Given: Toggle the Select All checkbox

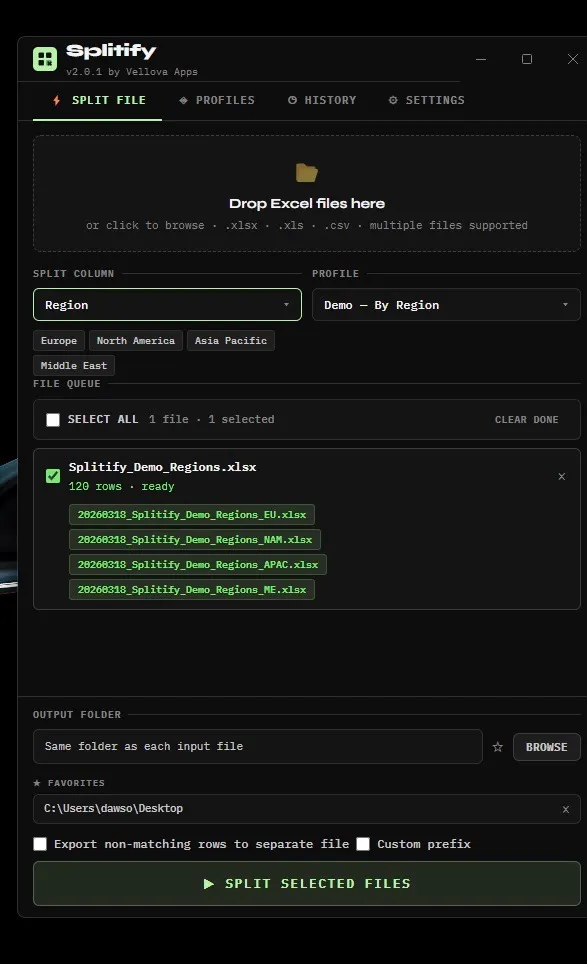Looking at the screenshot, I should tap(53, 420).
